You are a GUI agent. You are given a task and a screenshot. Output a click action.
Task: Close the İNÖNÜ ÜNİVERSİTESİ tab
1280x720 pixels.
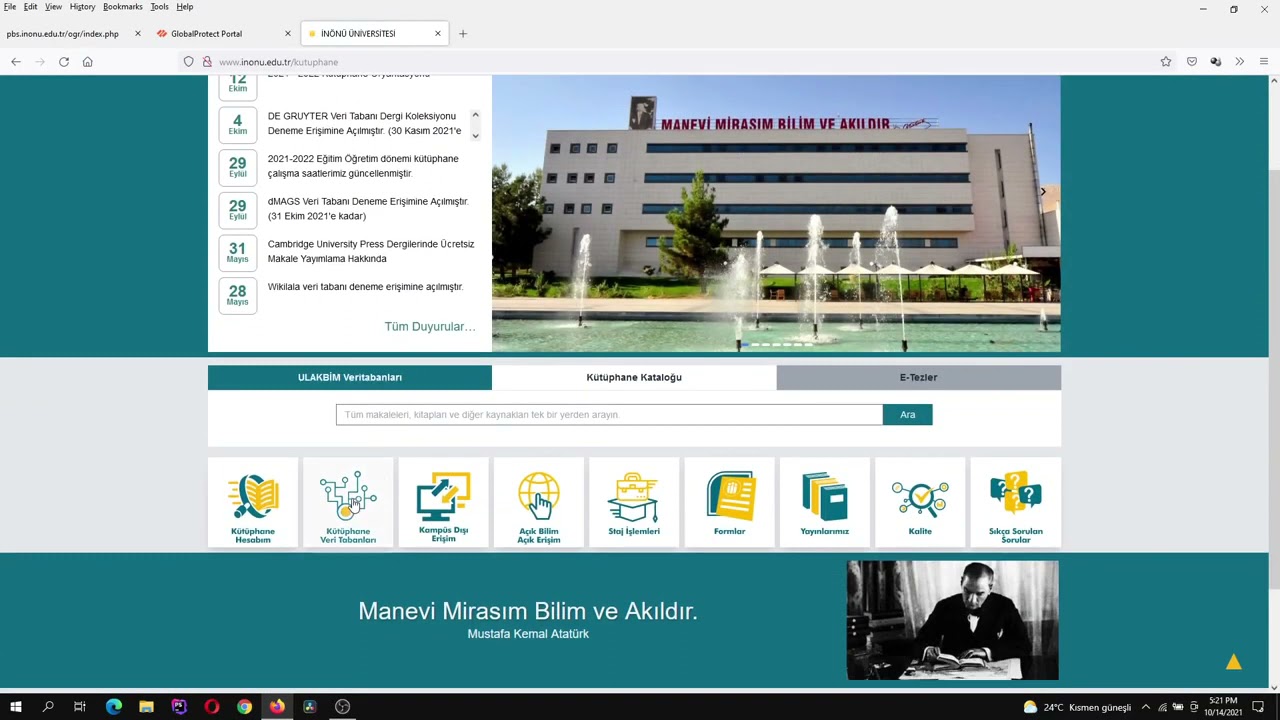437,34
